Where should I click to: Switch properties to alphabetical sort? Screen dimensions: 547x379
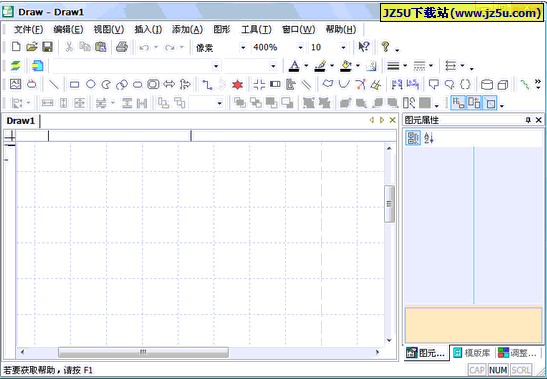[x=429, y=138]
